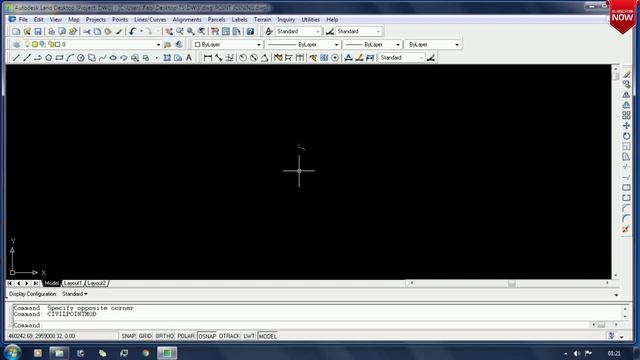The image size is (640, 360).
Task: Select the Multiline Text A tool
Action: (x=189, y=58)
